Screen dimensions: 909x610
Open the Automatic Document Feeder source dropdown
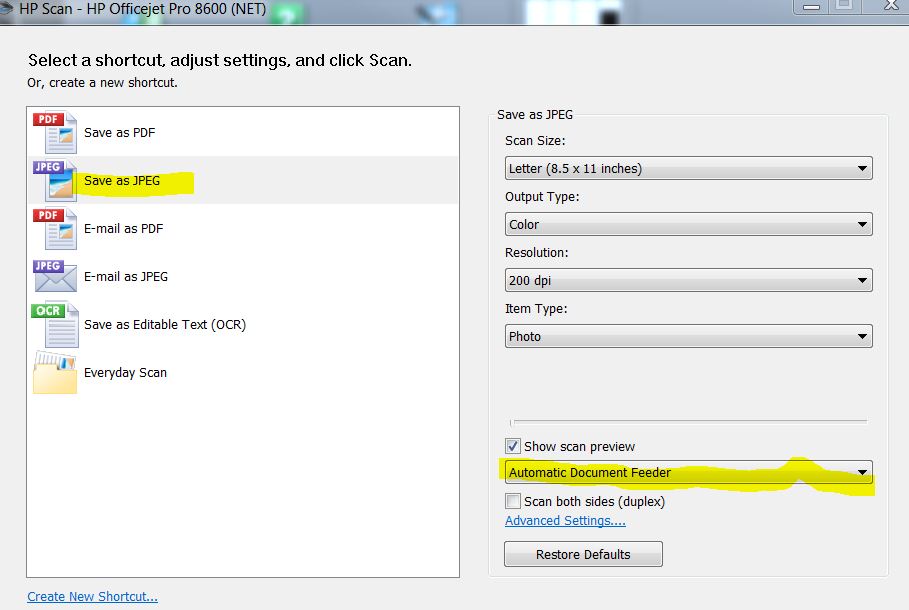[x=688, y=472]
